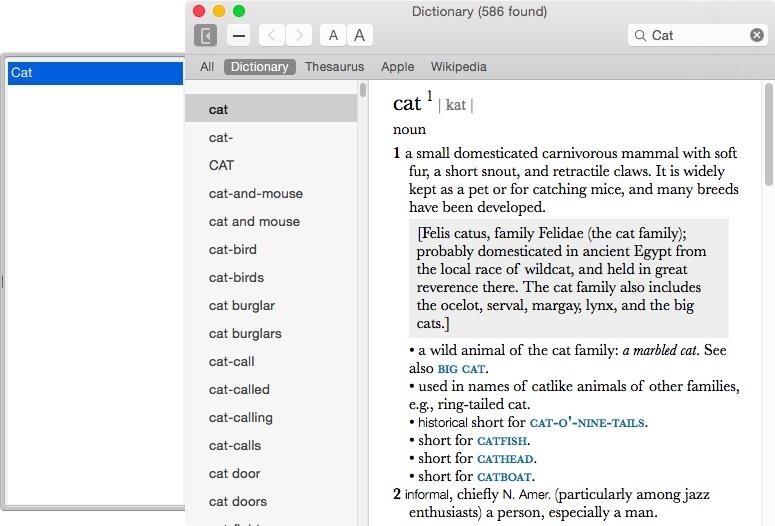Click the 'kat' pronunciation text
The image size is (775, 526).
[455, 105]
